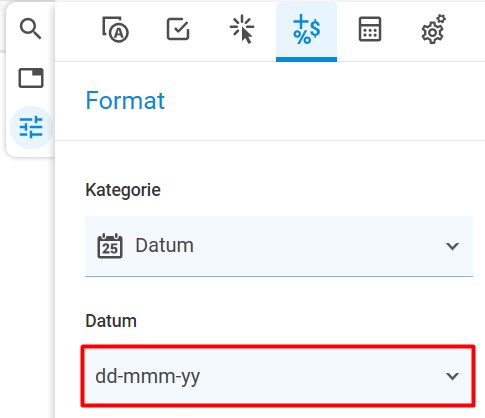Click the Kategorie field label

click(123, 190)
